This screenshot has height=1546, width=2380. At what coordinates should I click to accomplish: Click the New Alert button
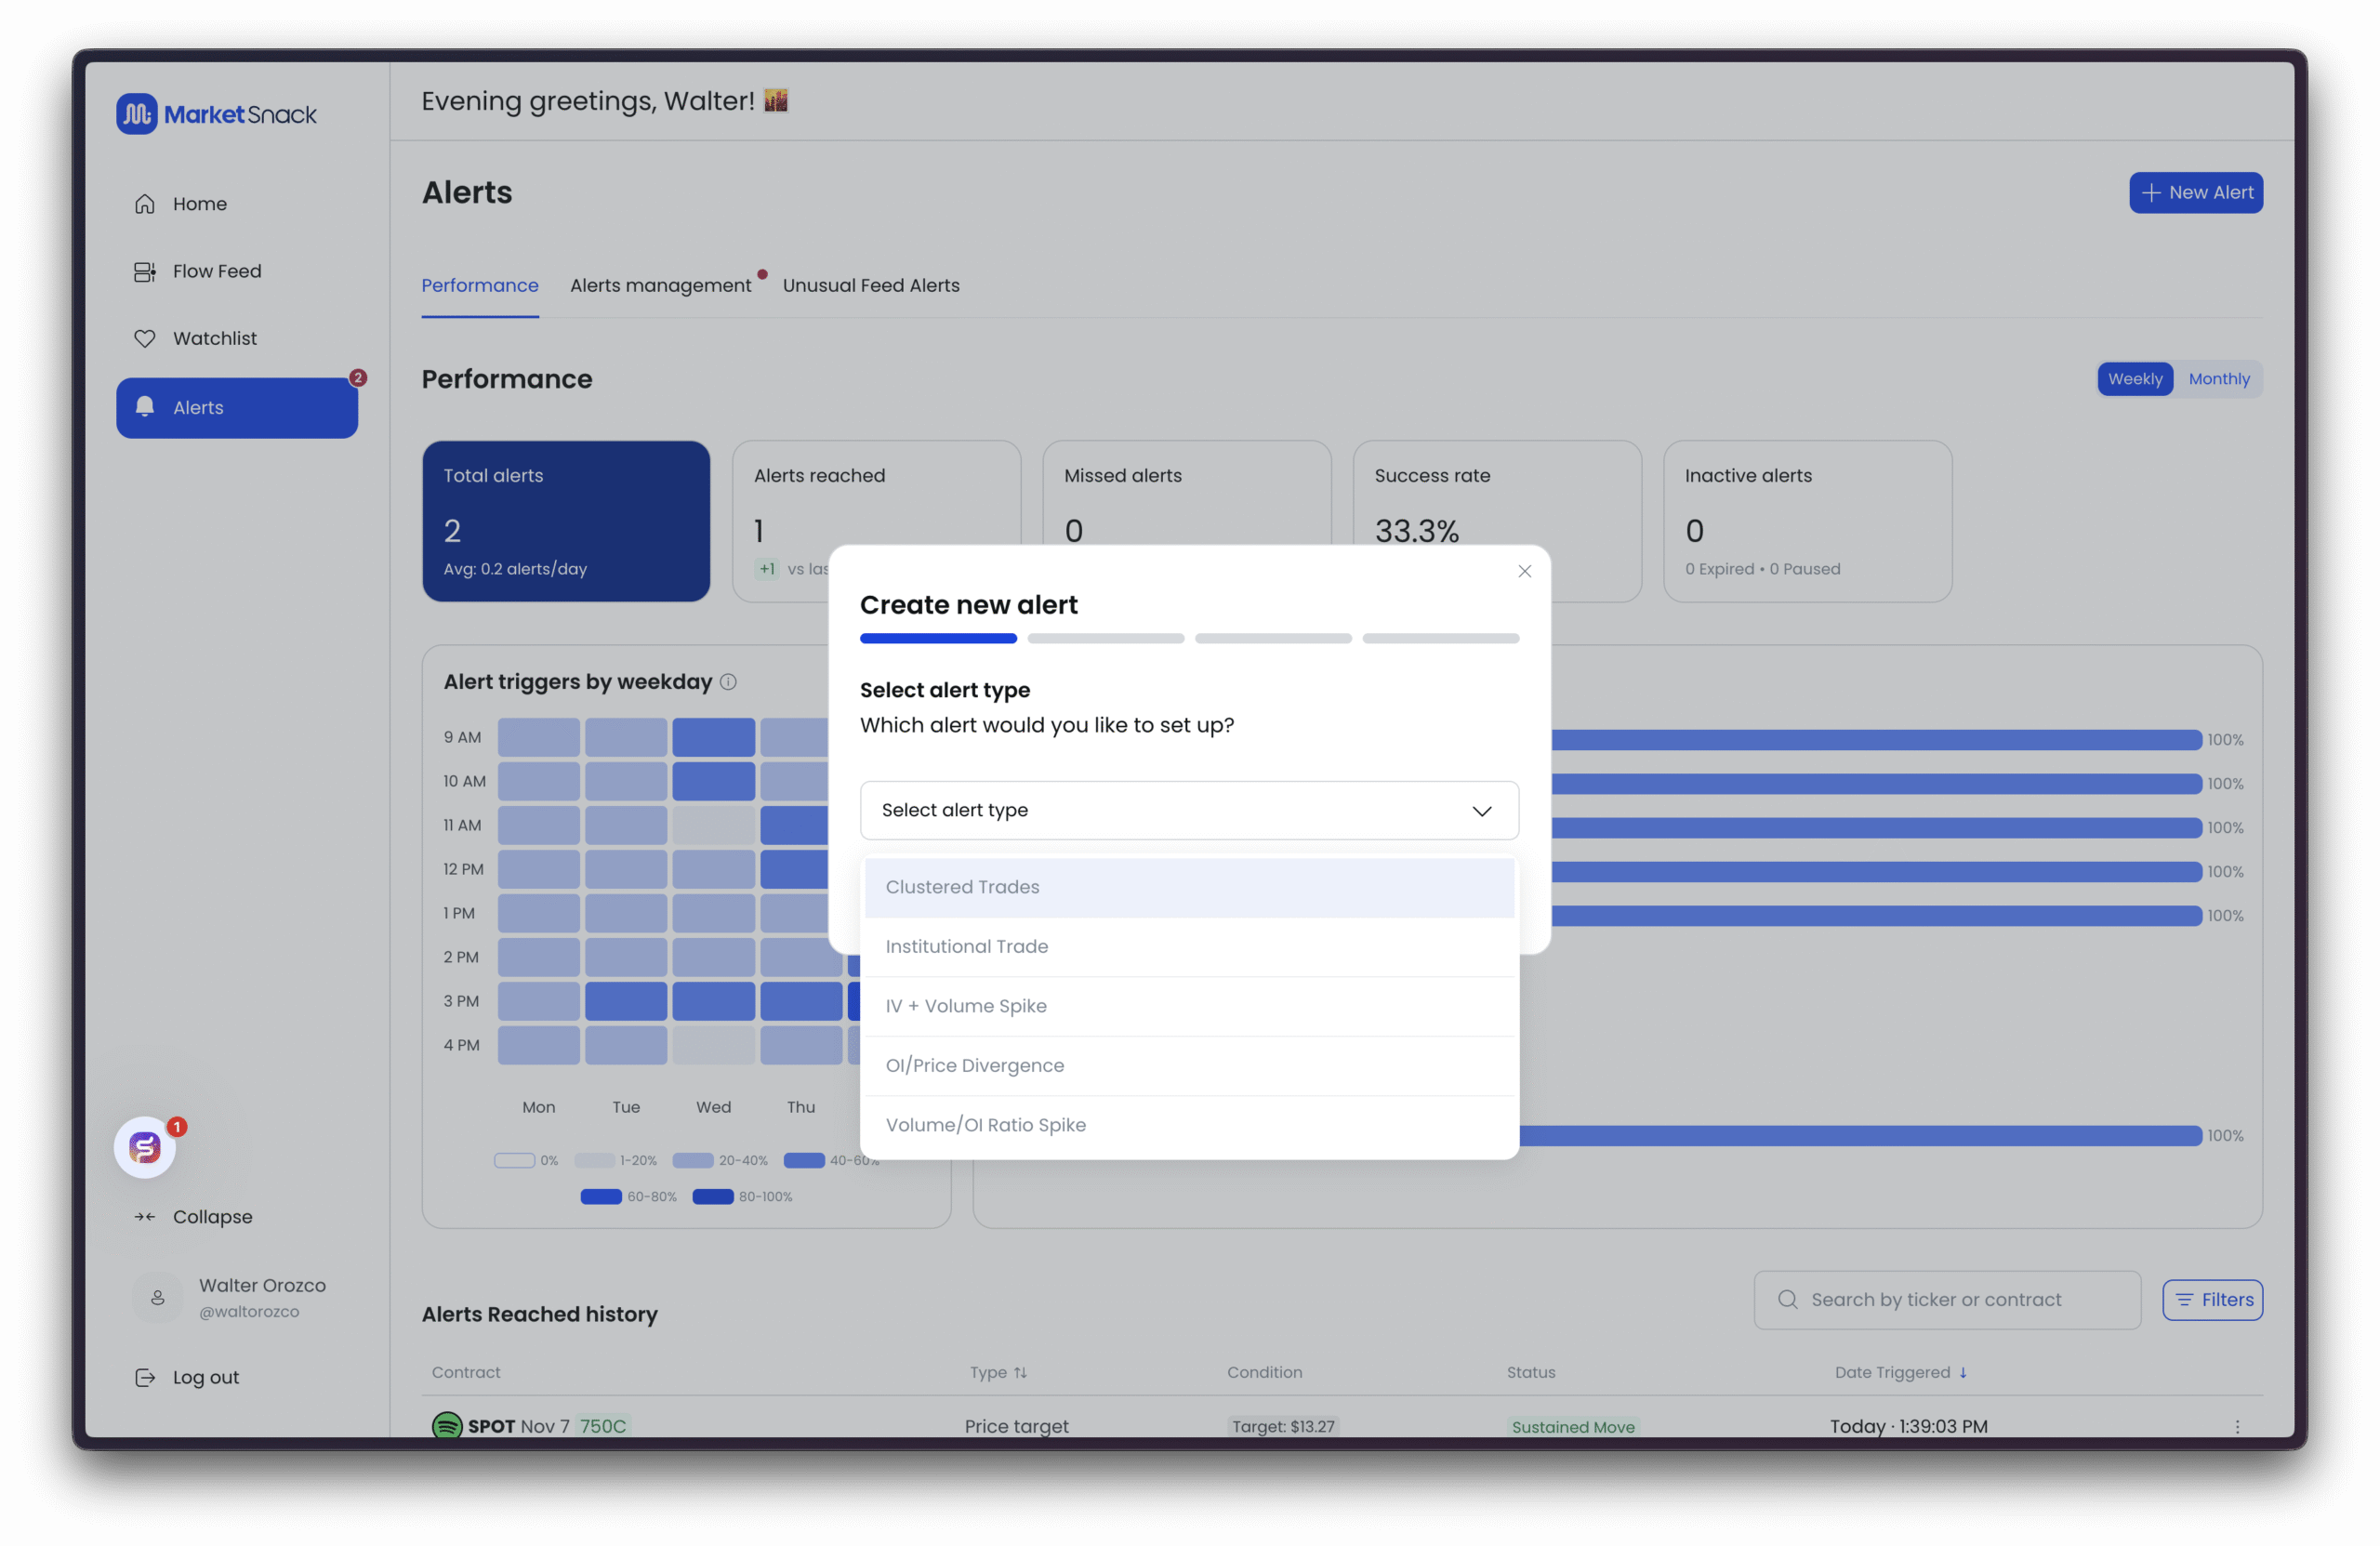click(x=2195, y=193)
